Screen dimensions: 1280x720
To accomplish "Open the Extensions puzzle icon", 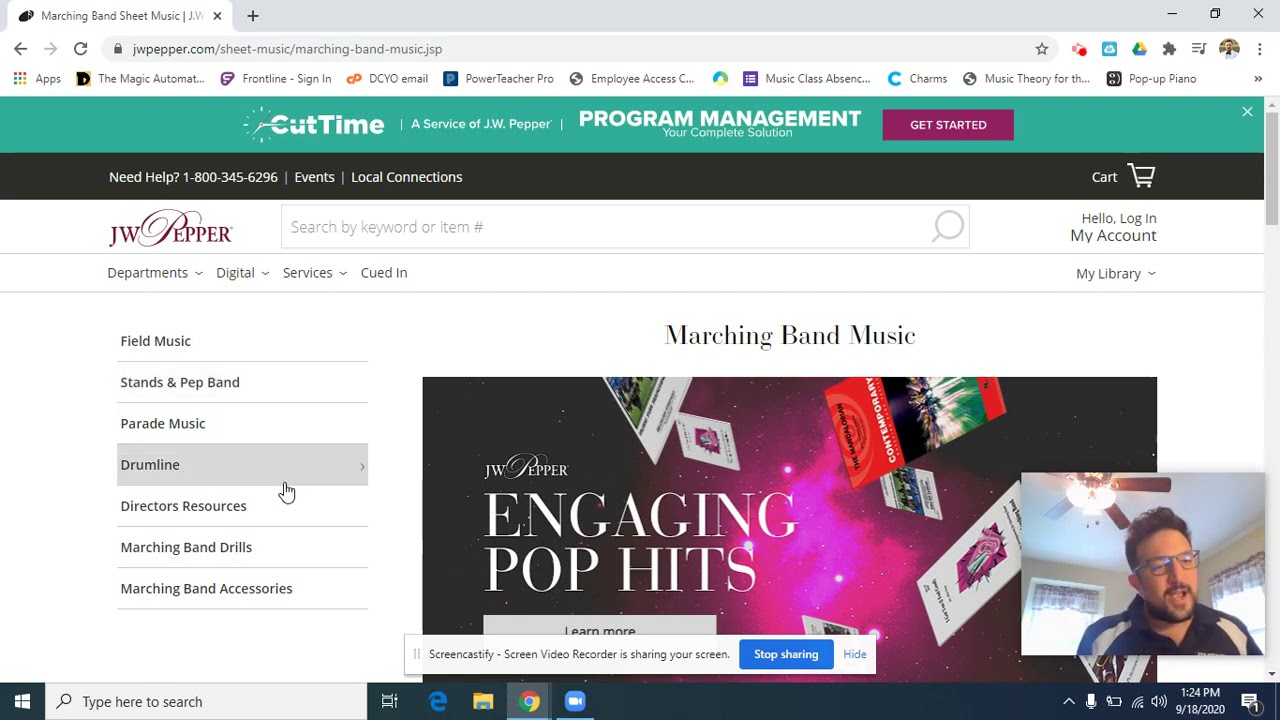I will coord(1169,48).
